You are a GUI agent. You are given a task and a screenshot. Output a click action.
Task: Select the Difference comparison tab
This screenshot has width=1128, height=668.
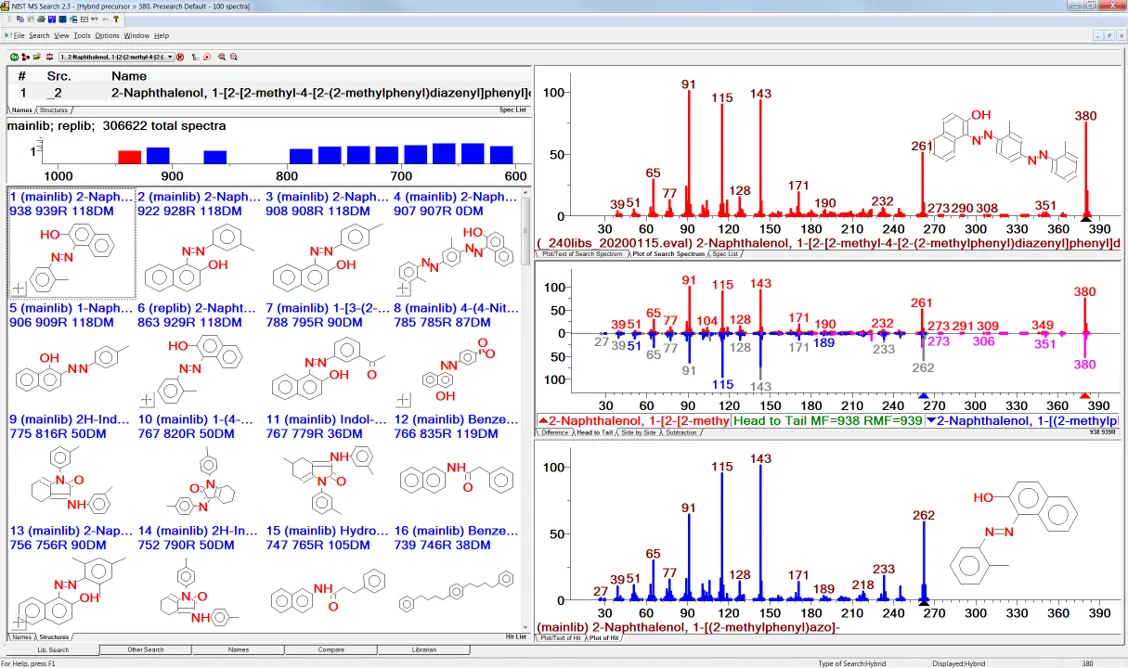tap(554, 433)
